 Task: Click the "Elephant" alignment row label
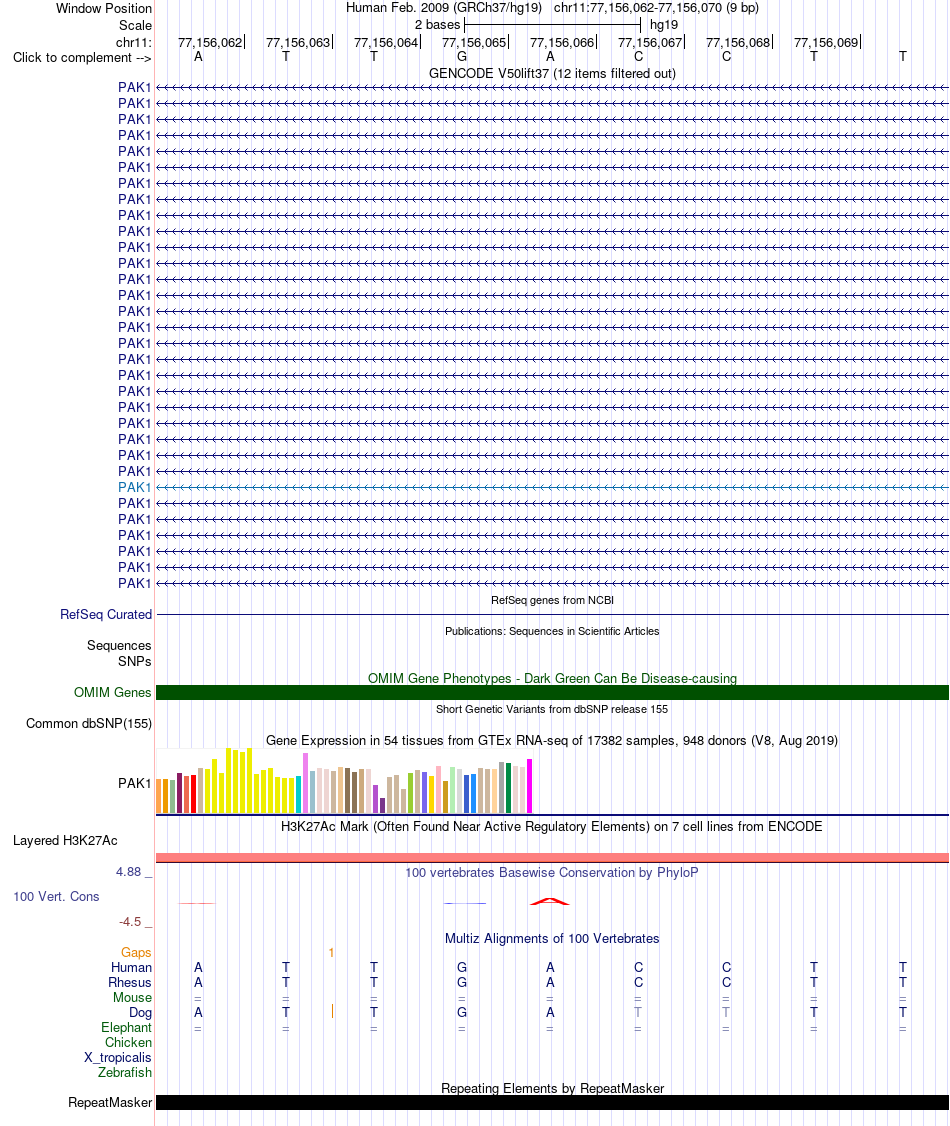pyautogui.click(x=126, y=1028)
